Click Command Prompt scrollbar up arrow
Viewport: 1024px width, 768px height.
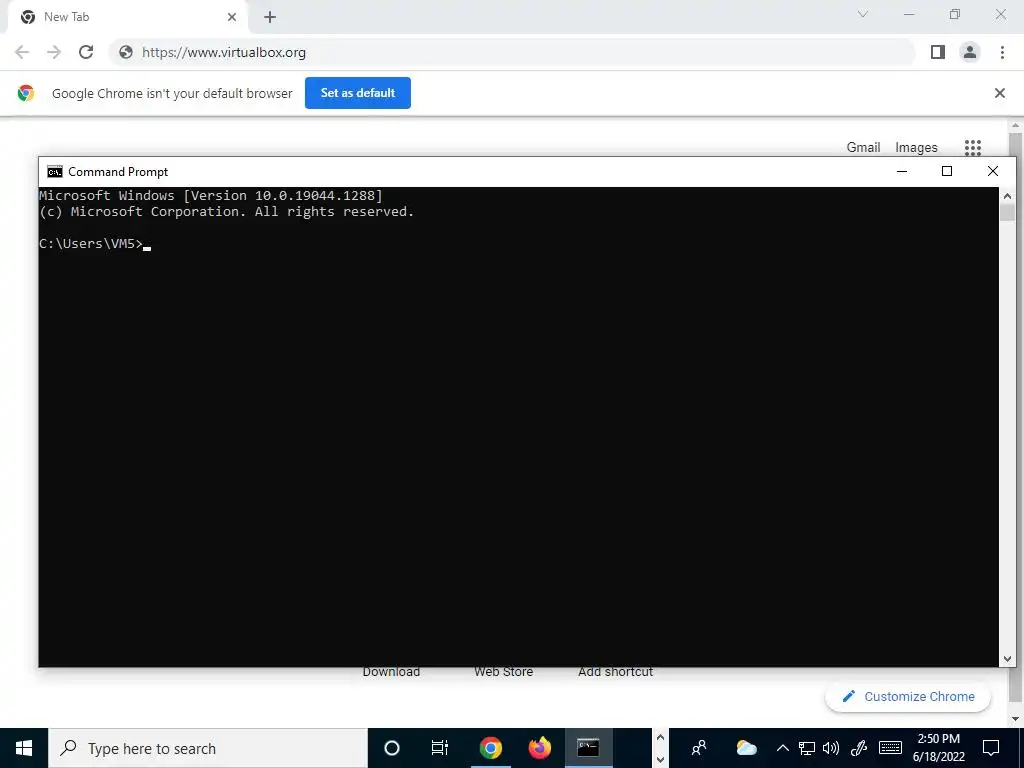click(1006, 195)
